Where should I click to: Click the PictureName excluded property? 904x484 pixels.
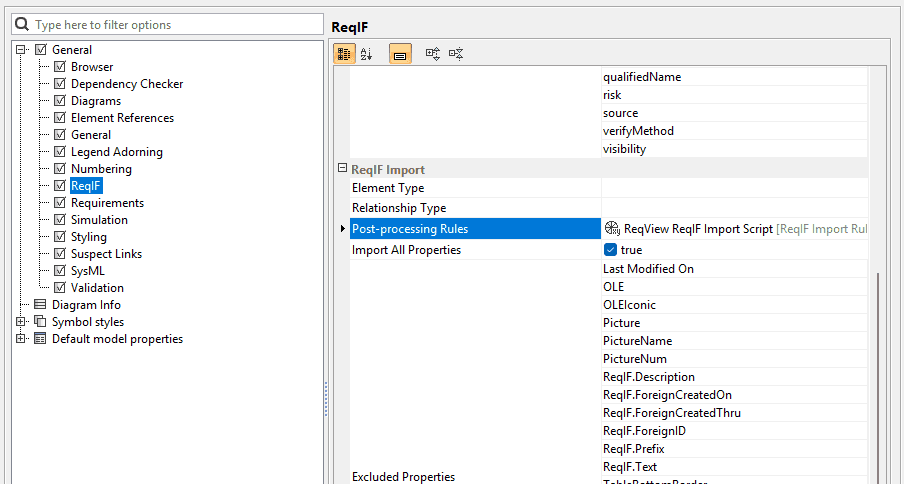(734, 341)
